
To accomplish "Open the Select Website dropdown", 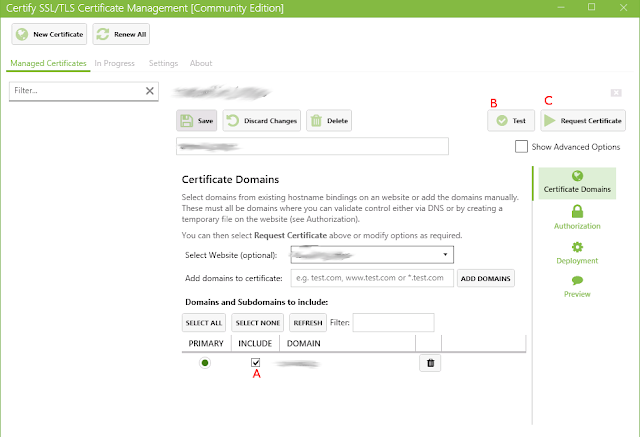I will pos(372,255).
